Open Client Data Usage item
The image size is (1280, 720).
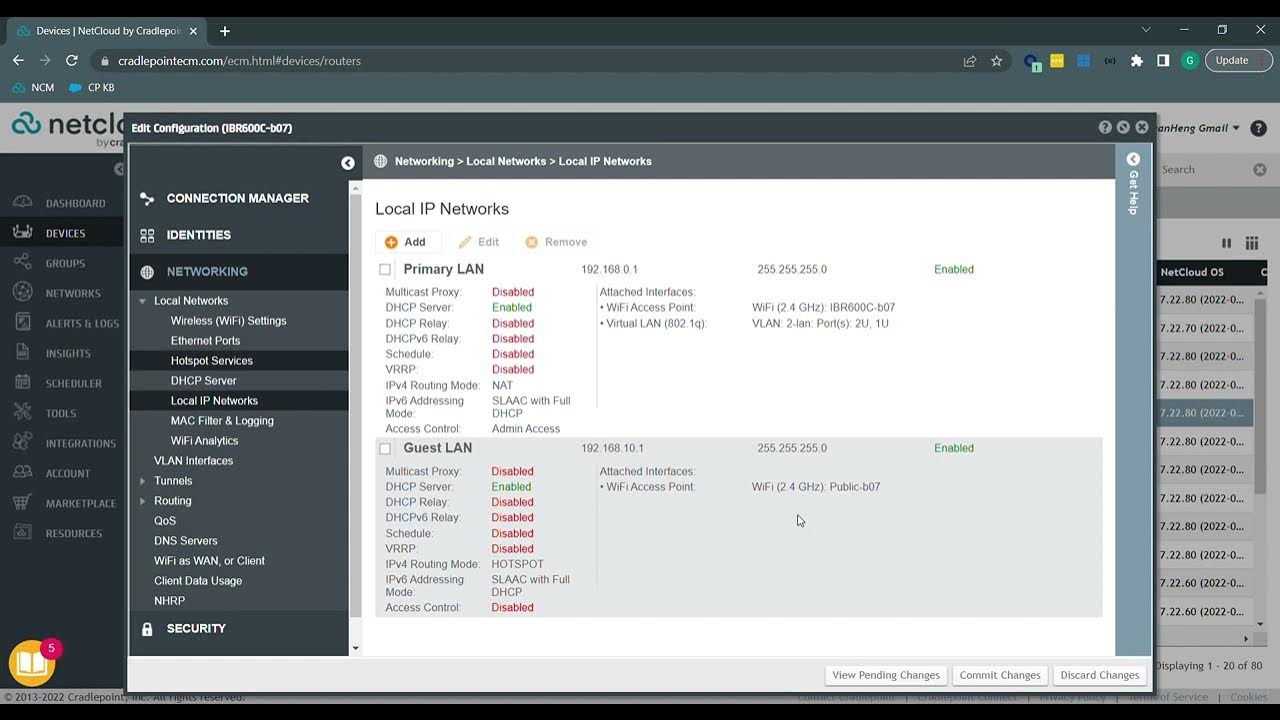click(x=198, y=581)
